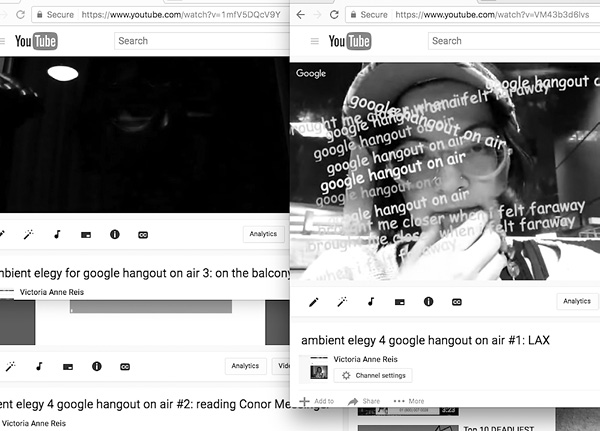Expand the More options menu
Viewport: 600px width, 431px height.
409,401
